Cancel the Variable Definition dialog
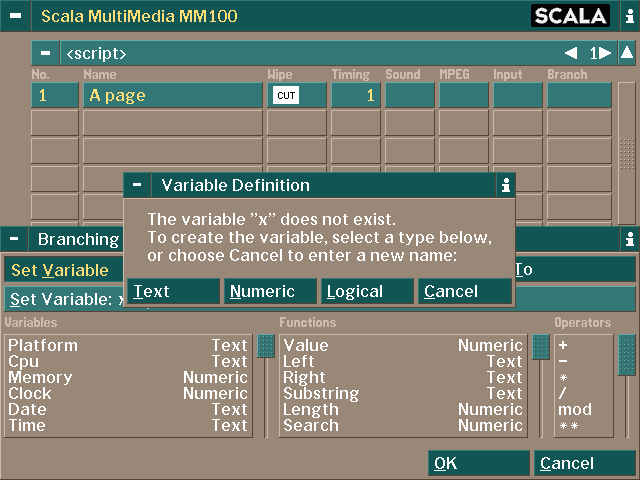Viewport: 640px width, 480px height. coord(463,291)
